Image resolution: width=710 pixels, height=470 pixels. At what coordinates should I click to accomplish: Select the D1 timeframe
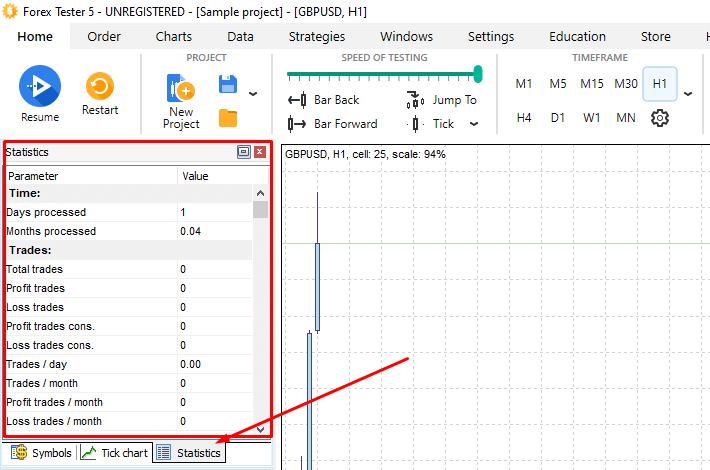click(x=558, y=118)
